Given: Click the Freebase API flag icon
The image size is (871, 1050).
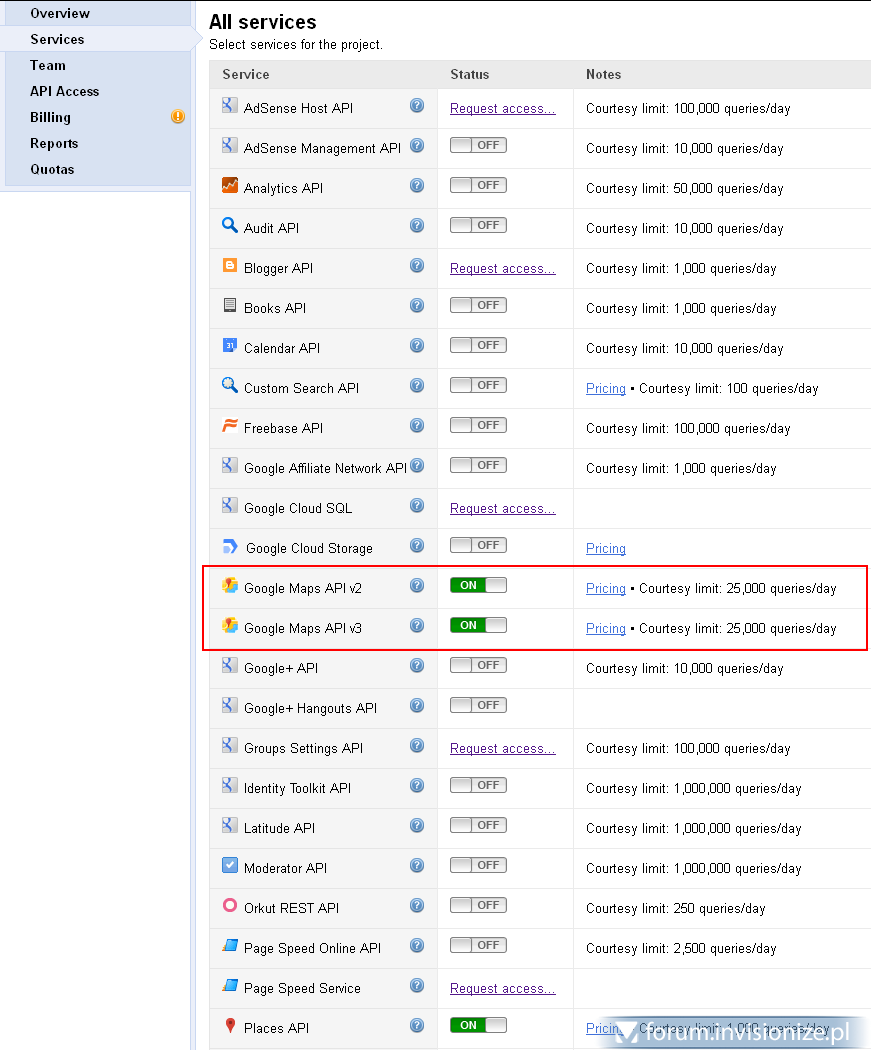Looking at the screenshot, I should click(x=229, y=426).
